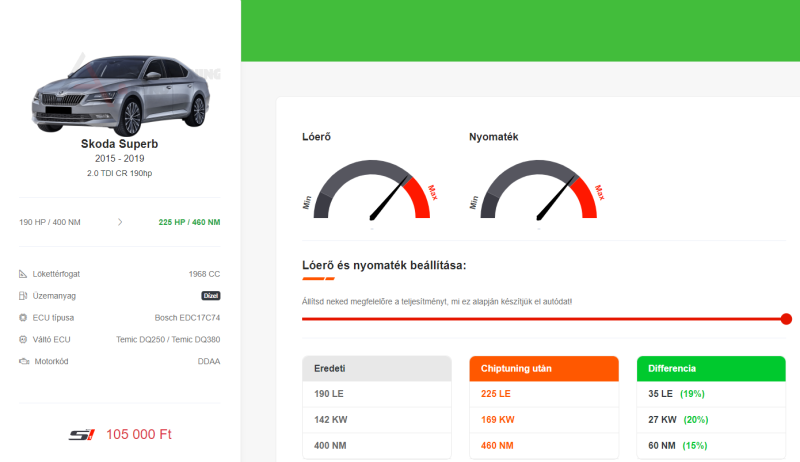The height and width of the screenshot is (462, 800).
Task: Click the 169 KW tuned cell
Action: click(x=544, y=420)
